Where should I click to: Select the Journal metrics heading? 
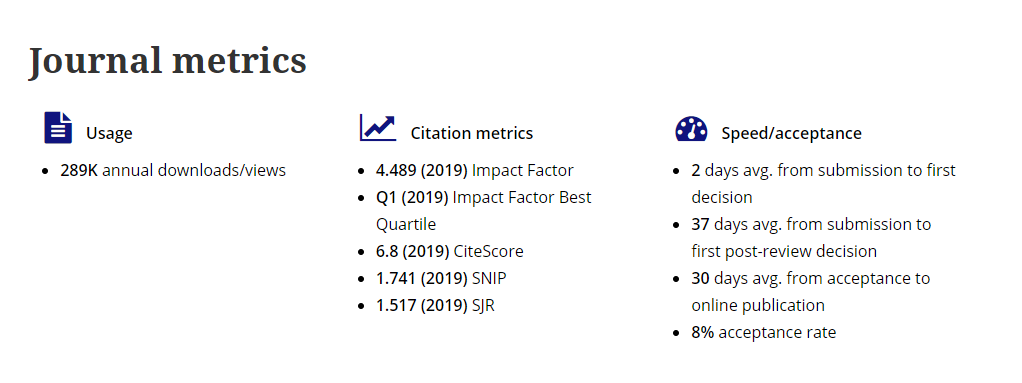pos(168,61)
